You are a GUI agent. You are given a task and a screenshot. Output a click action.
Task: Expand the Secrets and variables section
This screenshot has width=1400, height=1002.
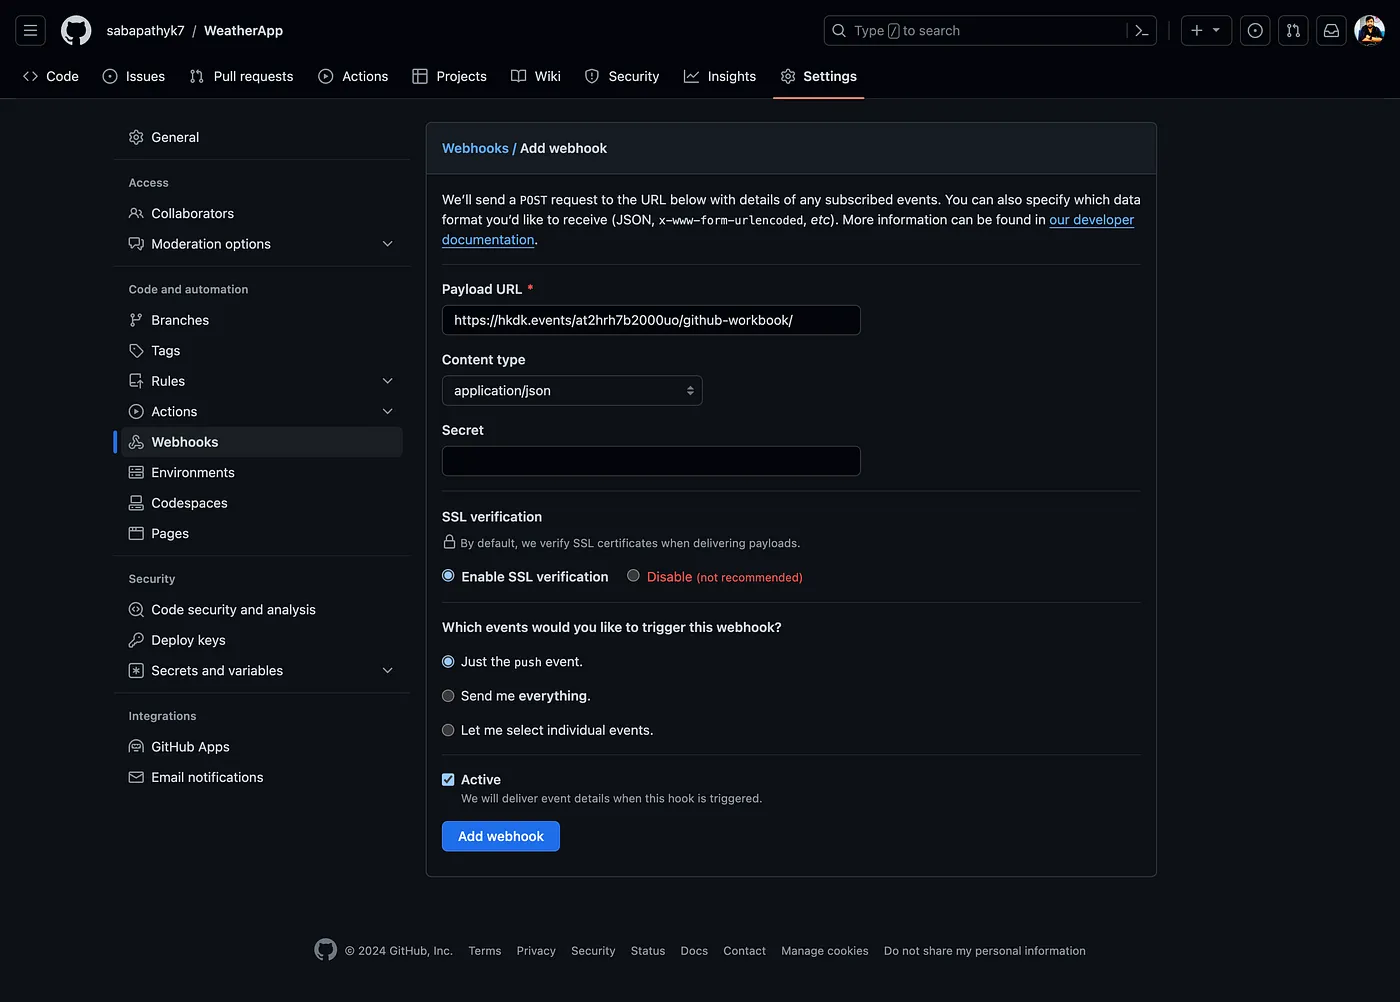pos(387,670)
